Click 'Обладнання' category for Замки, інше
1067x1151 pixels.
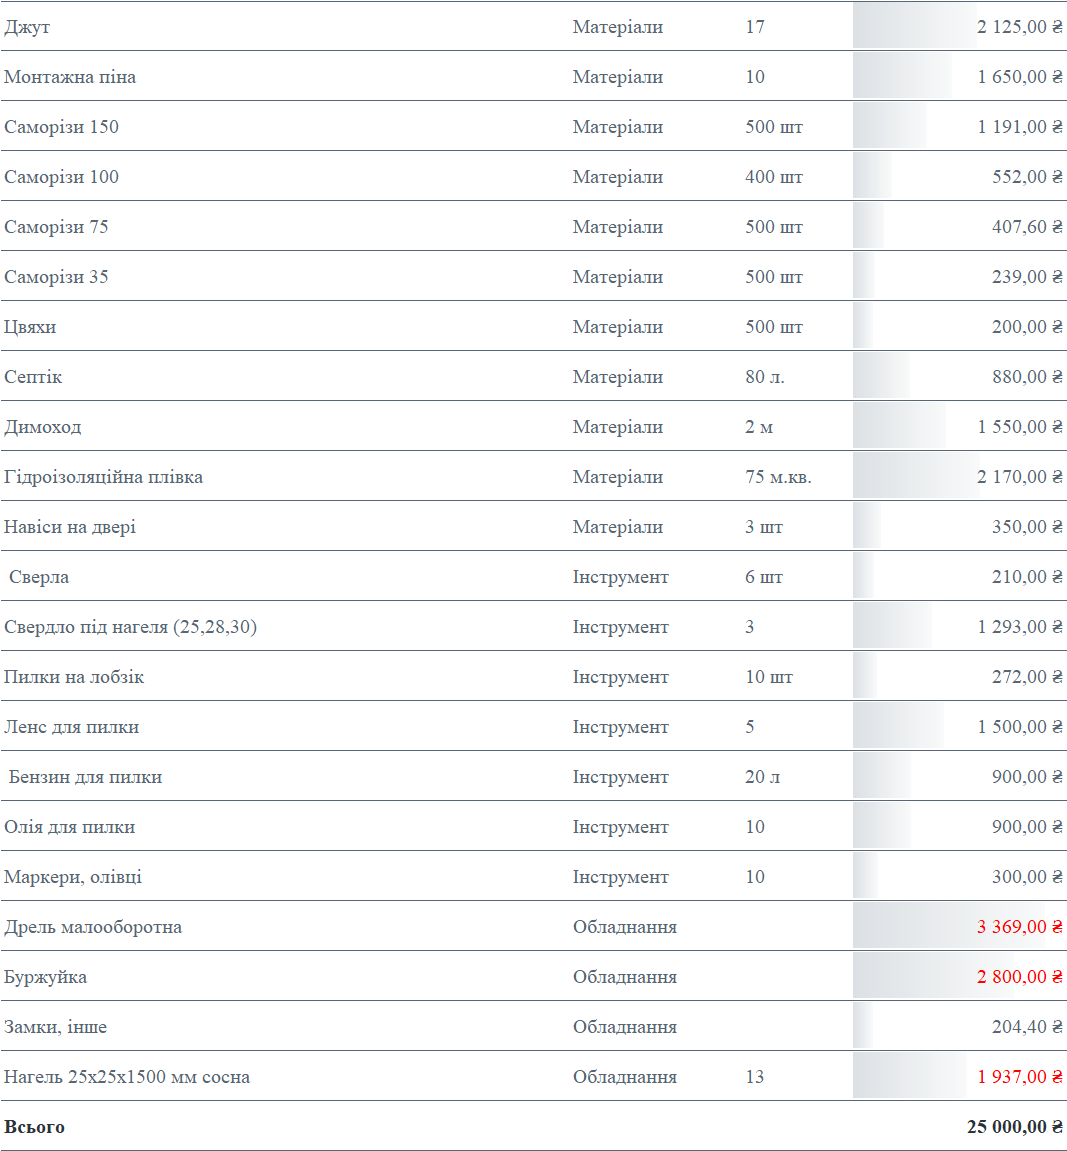(x=624, y=1027)
